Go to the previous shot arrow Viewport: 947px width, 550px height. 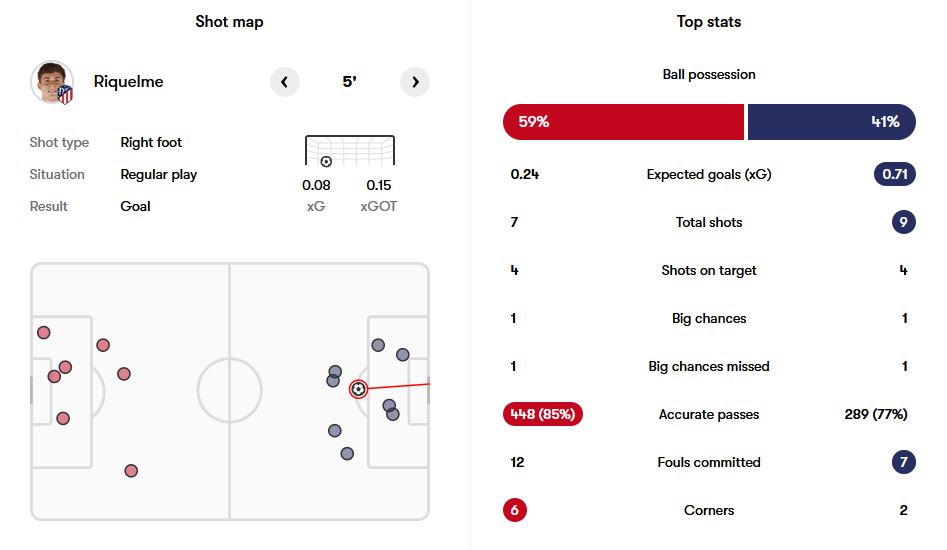(284, 82)
